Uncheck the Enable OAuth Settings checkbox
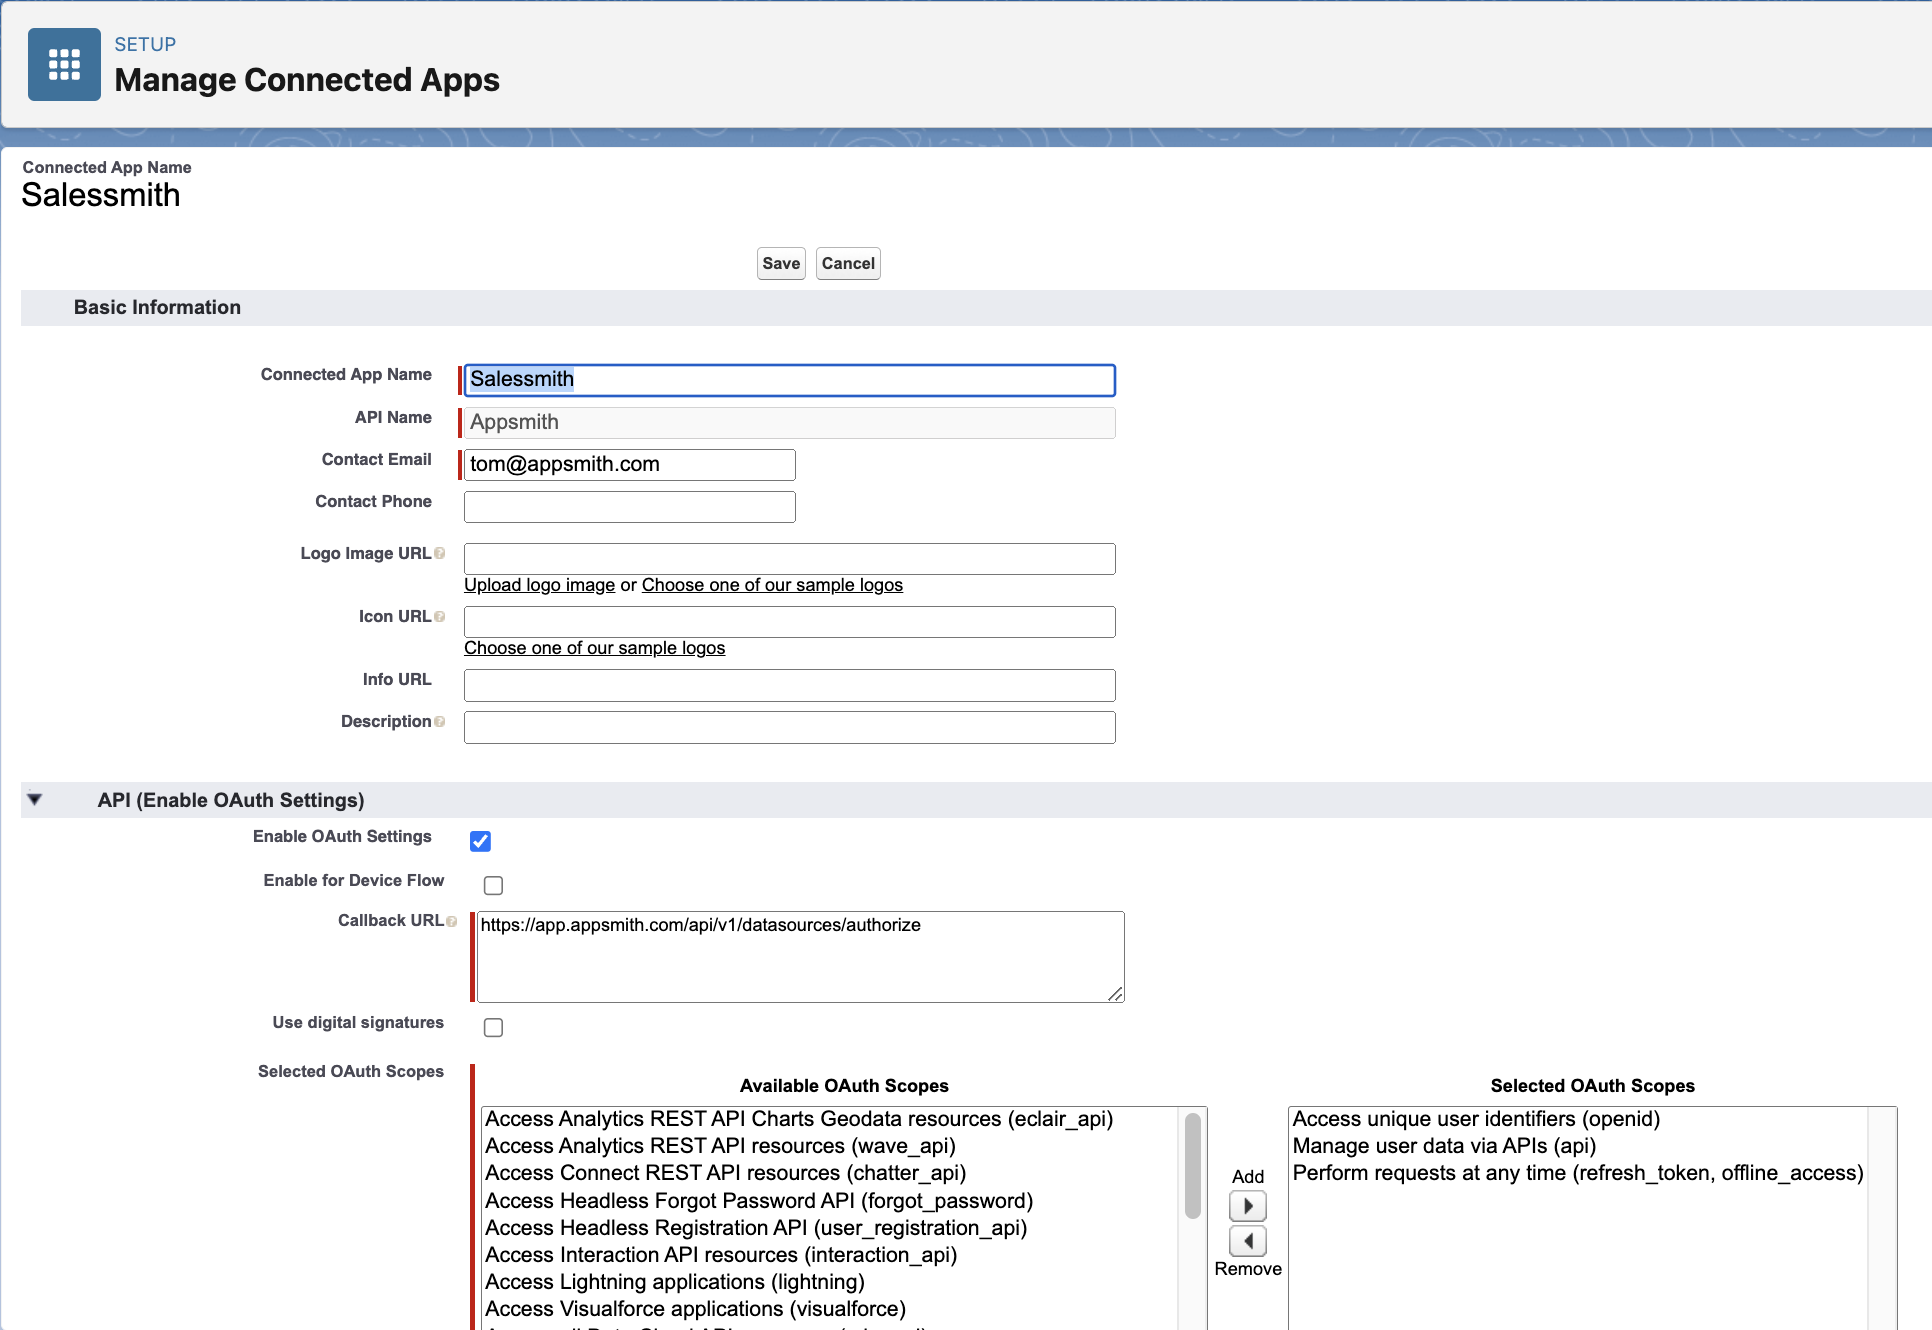1932x1330 pixels. pos(480,841)
